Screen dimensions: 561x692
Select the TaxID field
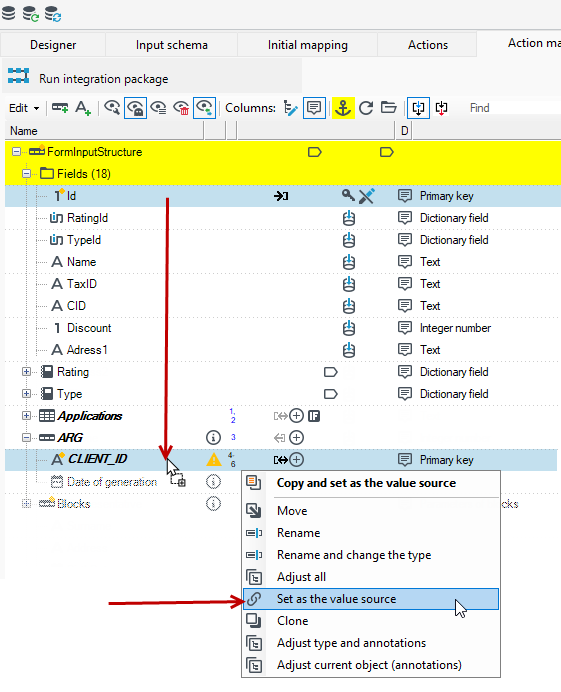point(82,284)
